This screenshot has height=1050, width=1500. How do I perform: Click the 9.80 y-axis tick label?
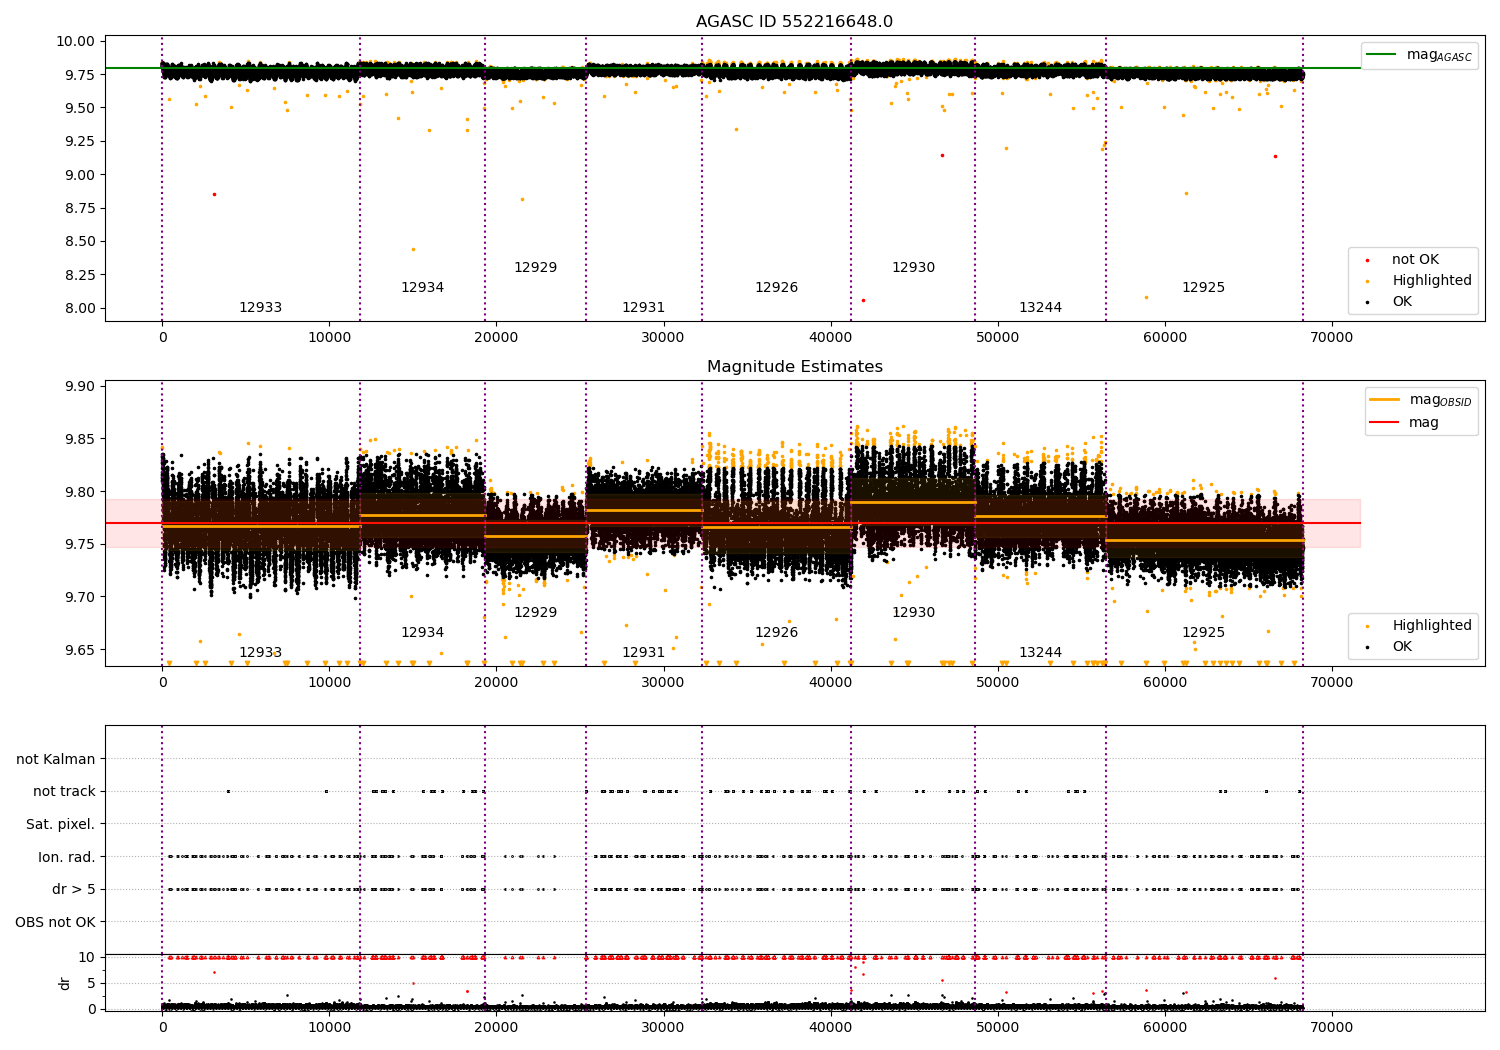coord(79,492)
